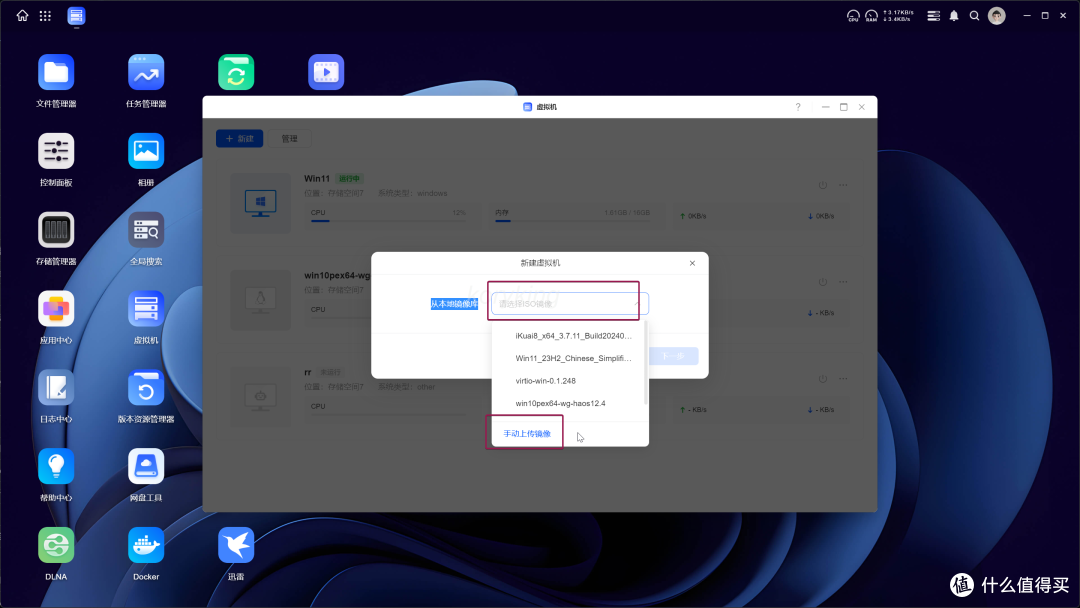
Task: Open 网盘工具 desktop icon
Action: coord(146,466)
